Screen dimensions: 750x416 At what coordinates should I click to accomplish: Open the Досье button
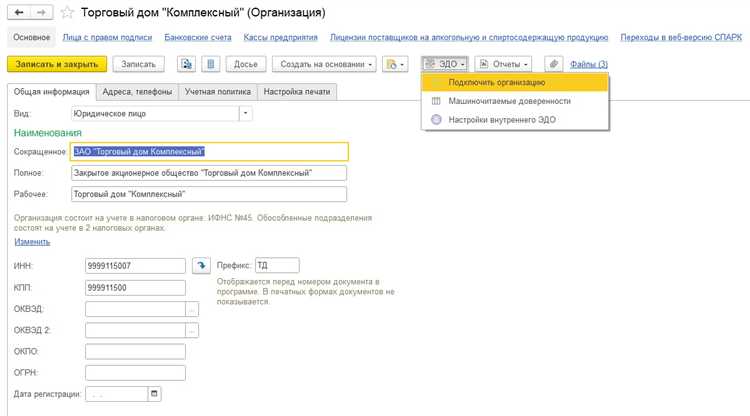click(245, 64)
